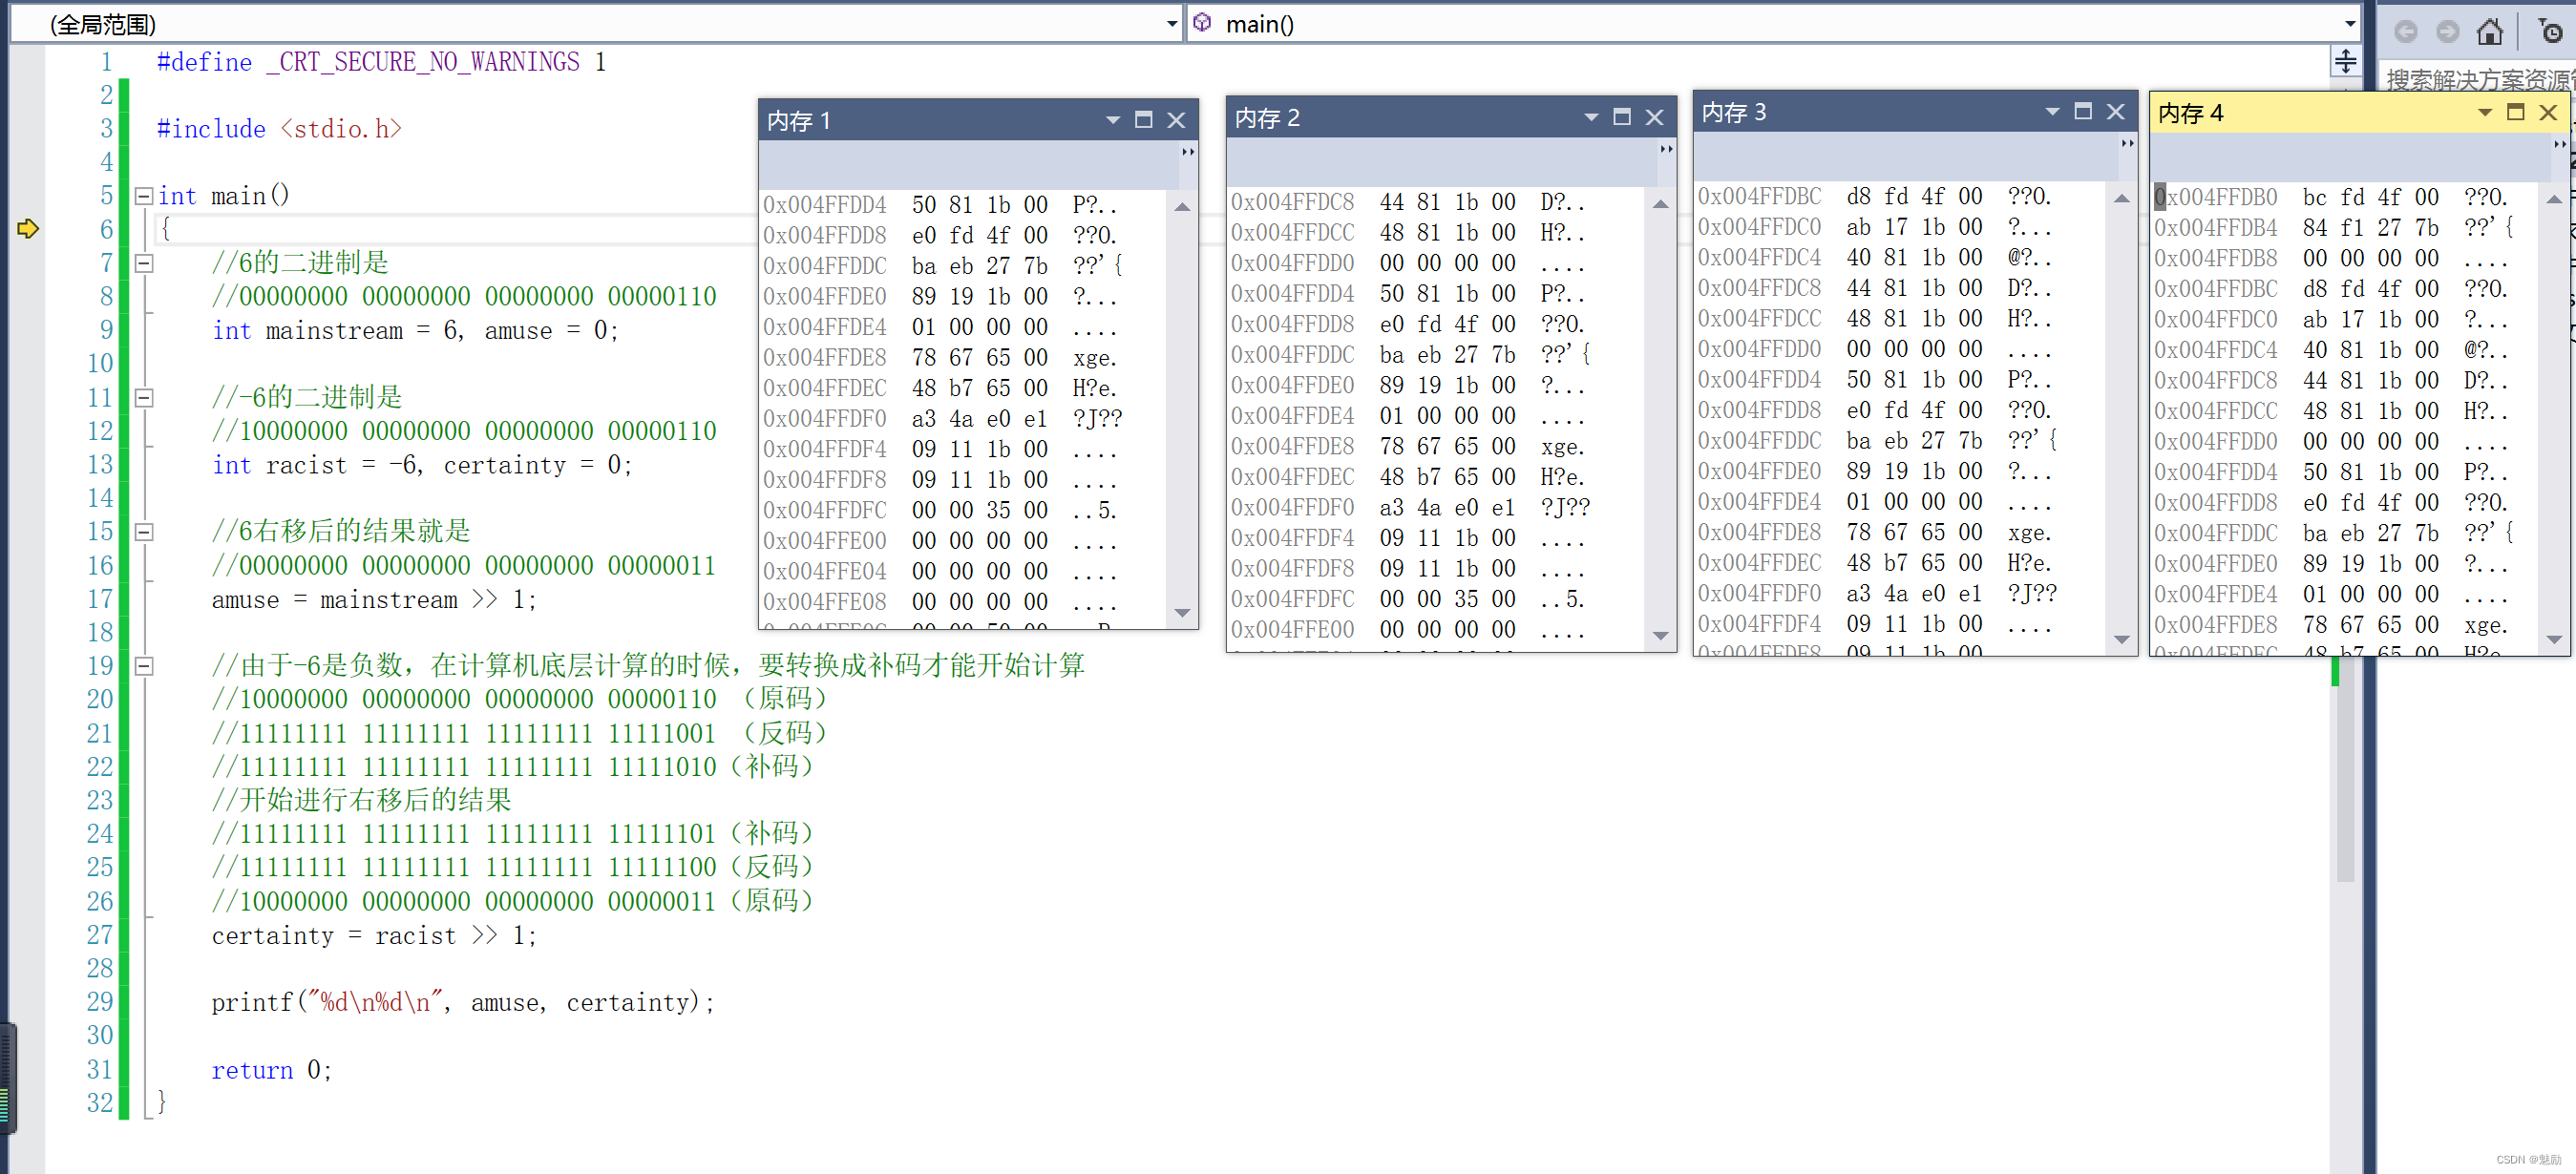Viewport: 2576px width, 1174px height.
Task: Click the return 0 statement
Action: coord(271,1070)
